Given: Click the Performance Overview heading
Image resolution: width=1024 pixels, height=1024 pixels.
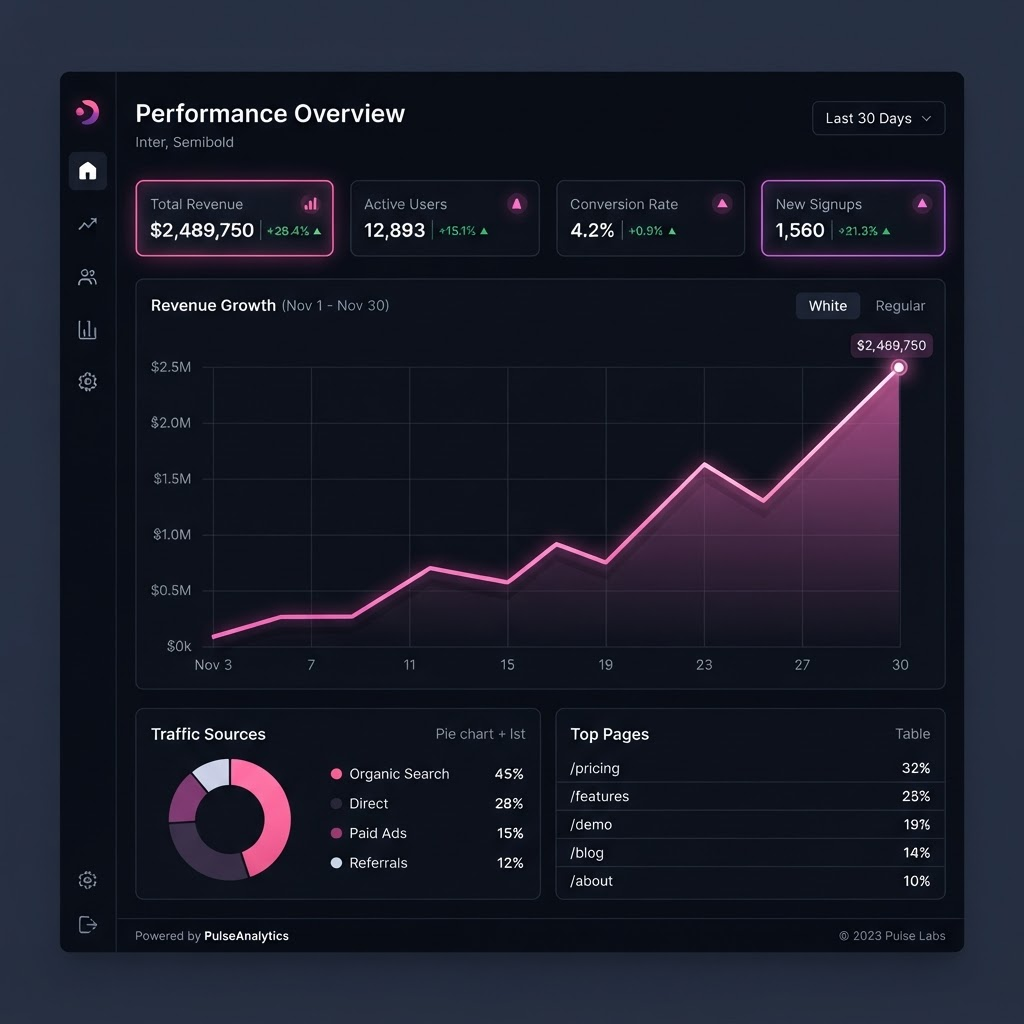Looking at the screenshot, I should (270, 114).
